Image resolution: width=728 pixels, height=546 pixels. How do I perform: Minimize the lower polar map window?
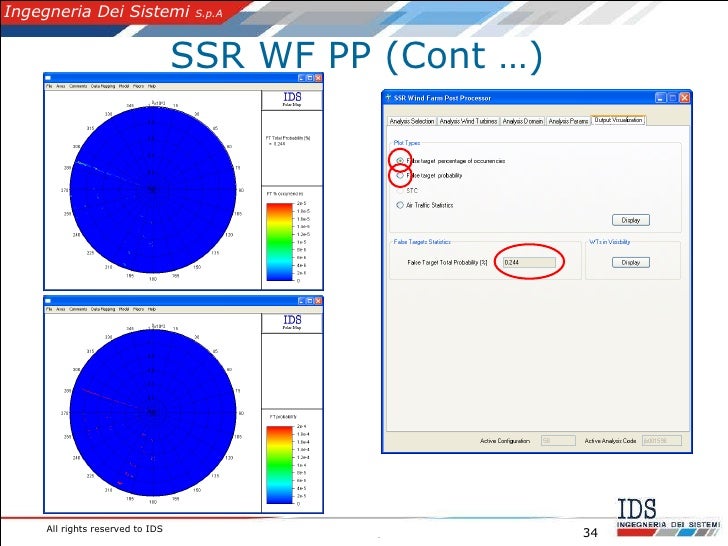pos(301,301)
